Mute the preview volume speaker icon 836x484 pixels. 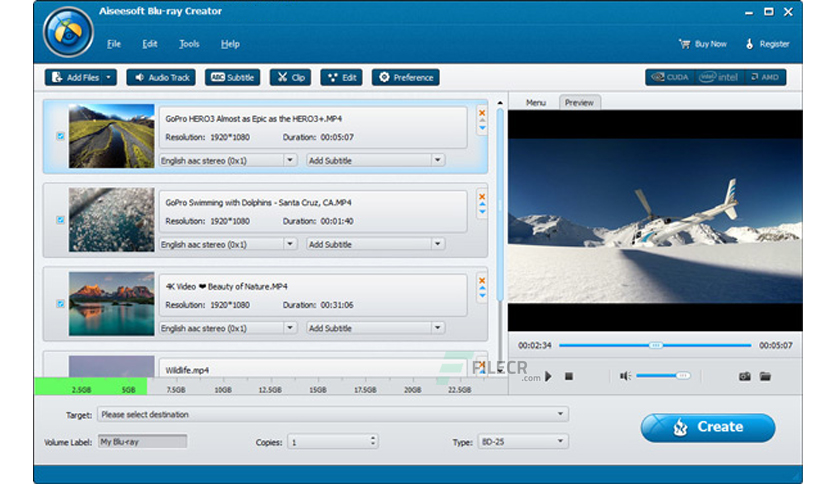tap(625, 376)
